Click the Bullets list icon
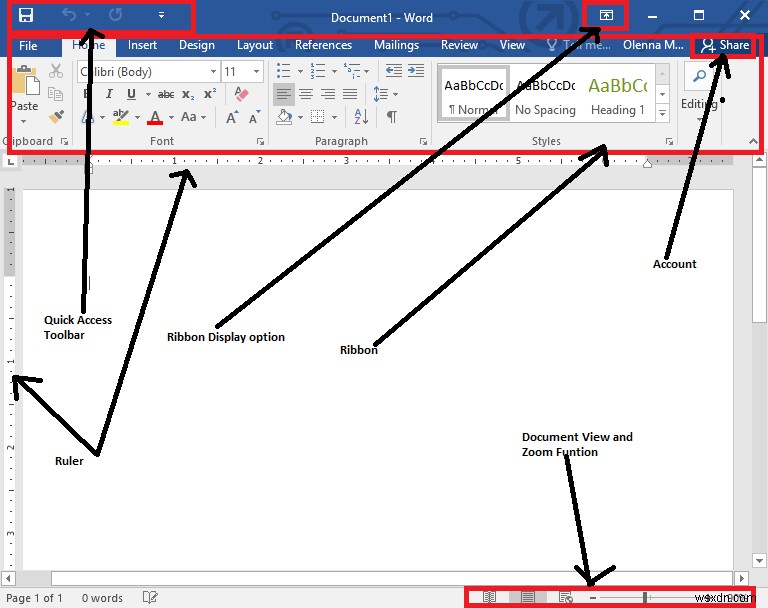 (x=283, y=71)
